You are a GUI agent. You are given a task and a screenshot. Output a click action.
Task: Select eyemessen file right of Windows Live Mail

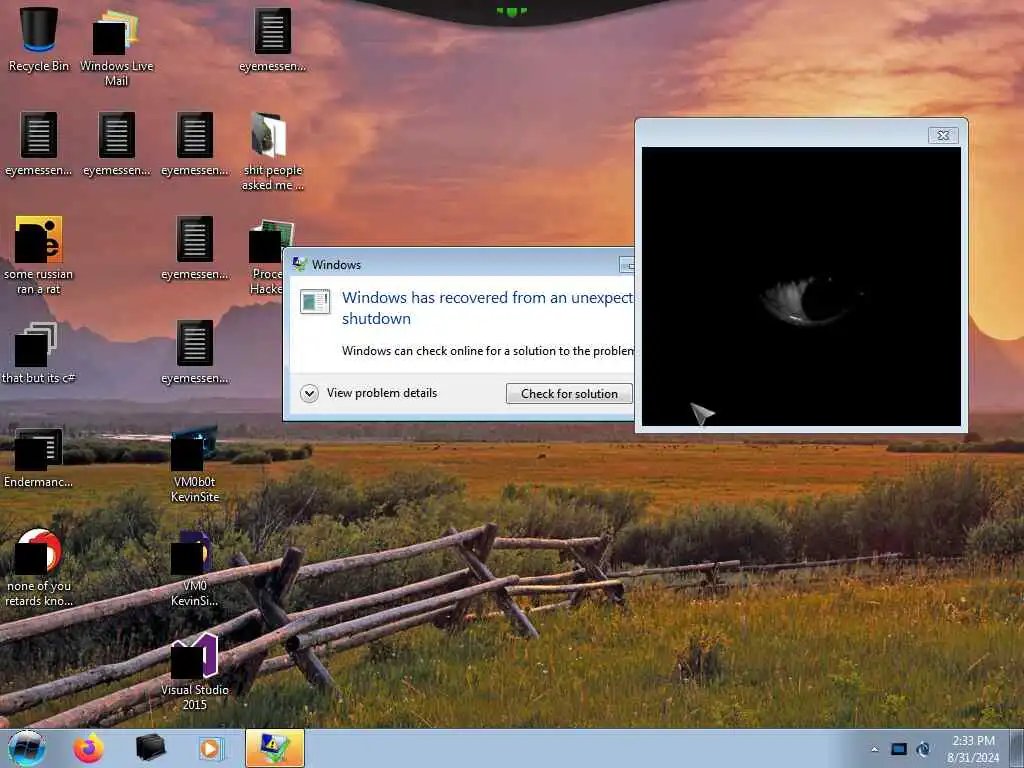(x=272, y=39)
